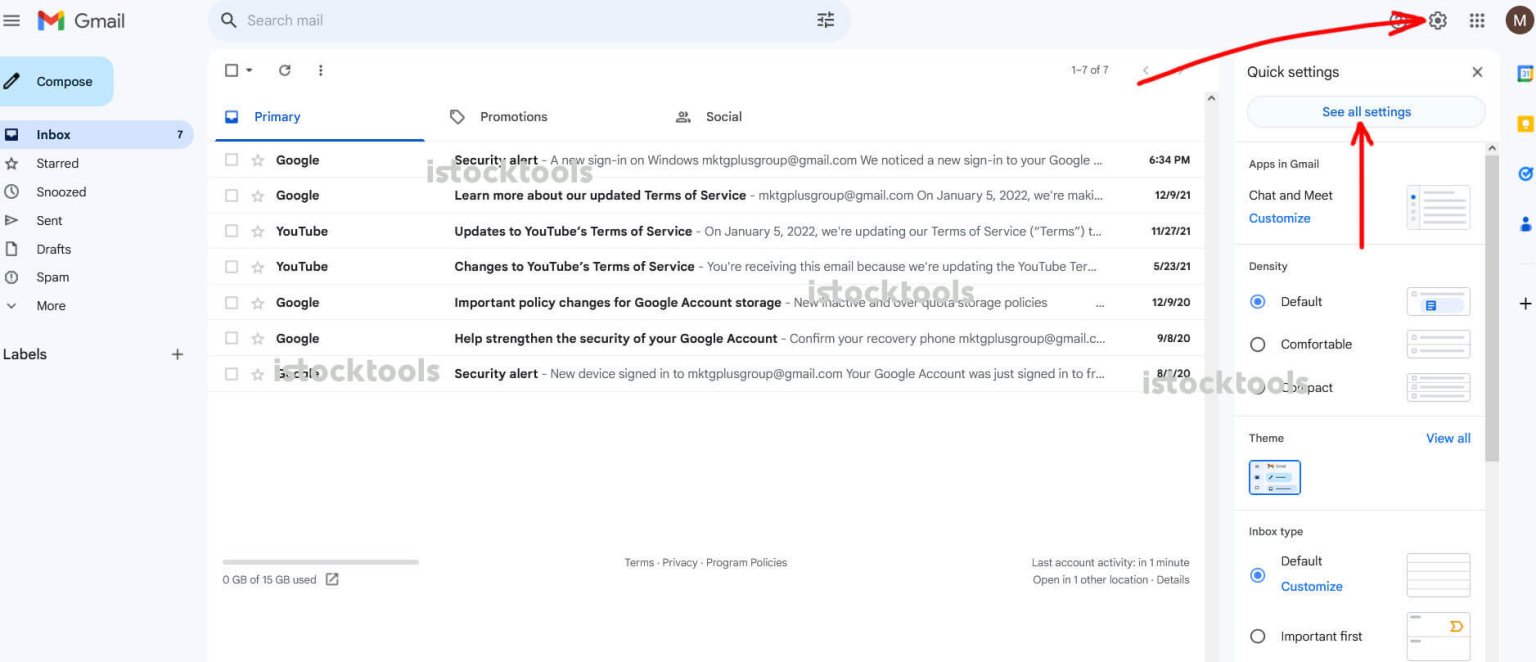Select the Comfortable density radio button
The image size is (1536, 662).
1257,343
